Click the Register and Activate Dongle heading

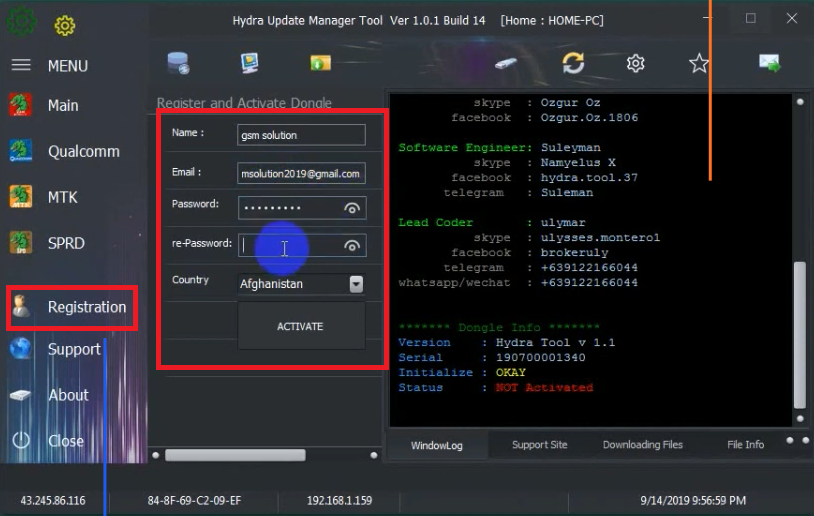(x=244, y=103)
